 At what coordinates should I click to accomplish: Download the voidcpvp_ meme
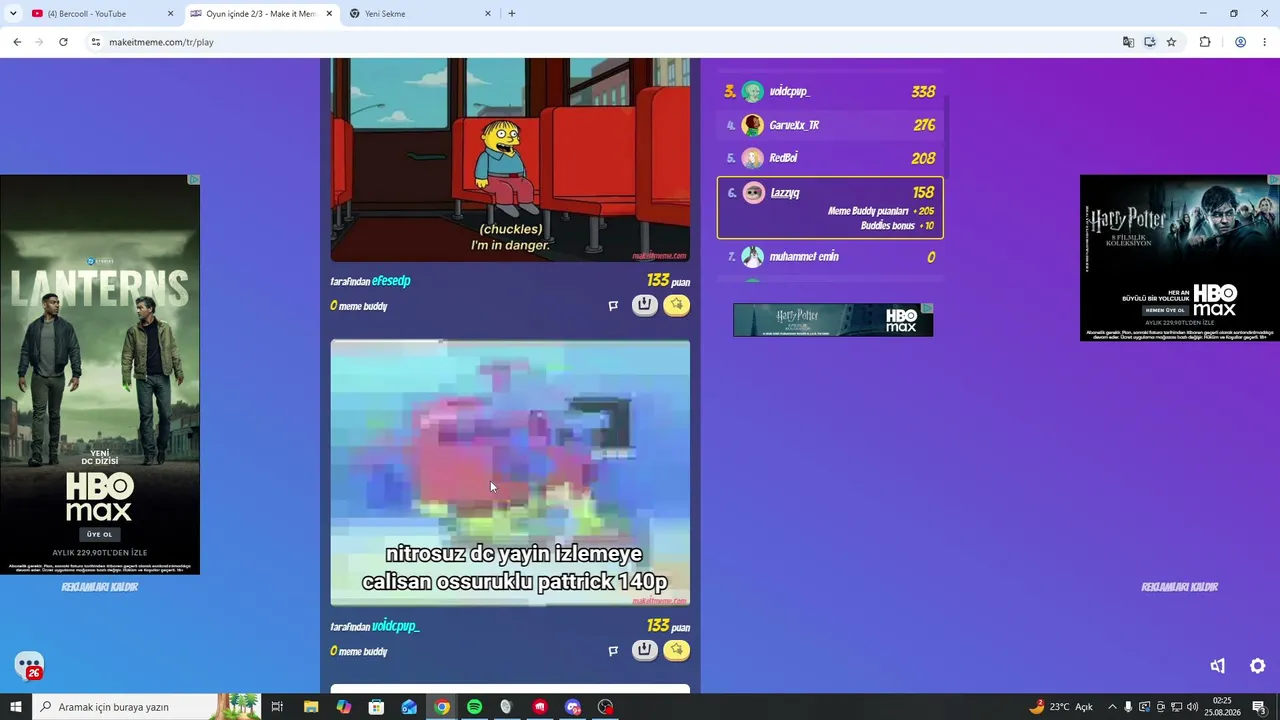click(645, 650)
